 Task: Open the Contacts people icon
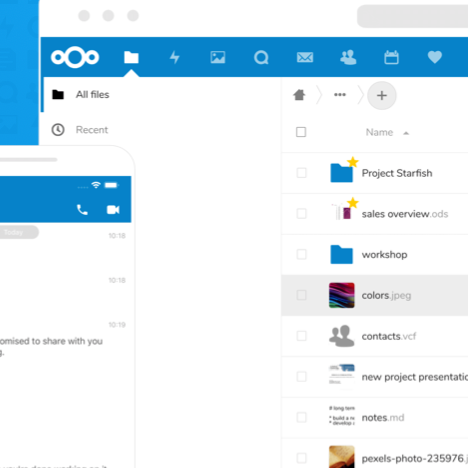348,57
